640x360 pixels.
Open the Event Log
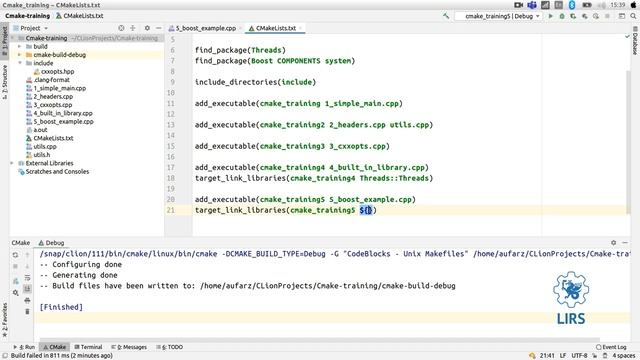(611, 347)
